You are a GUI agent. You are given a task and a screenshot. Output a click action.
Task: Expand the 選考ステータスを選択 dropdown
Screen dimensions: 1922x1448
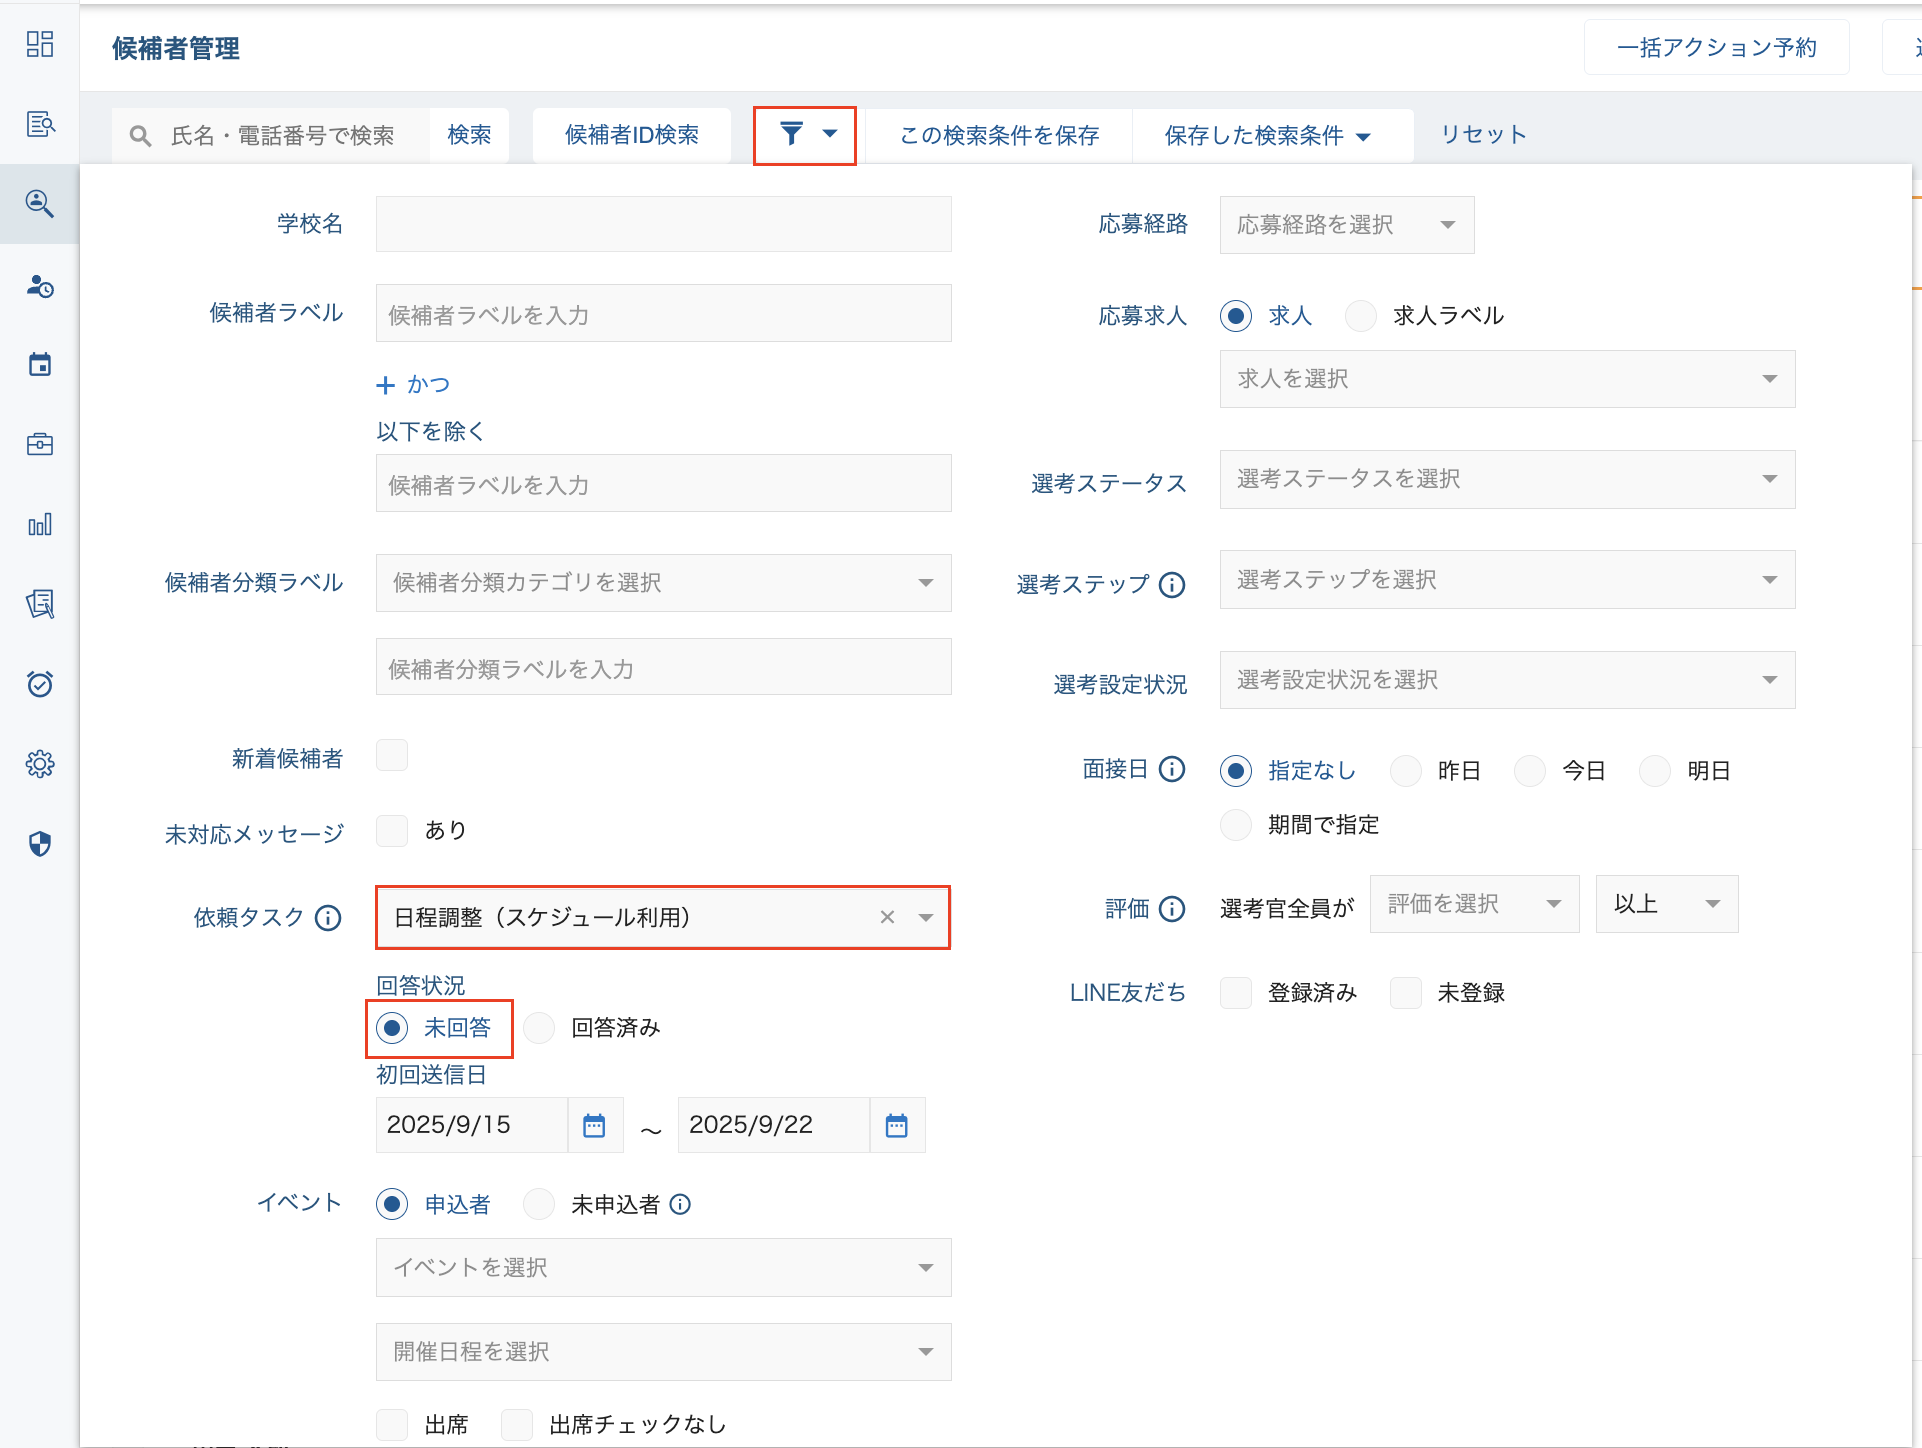1507,479
